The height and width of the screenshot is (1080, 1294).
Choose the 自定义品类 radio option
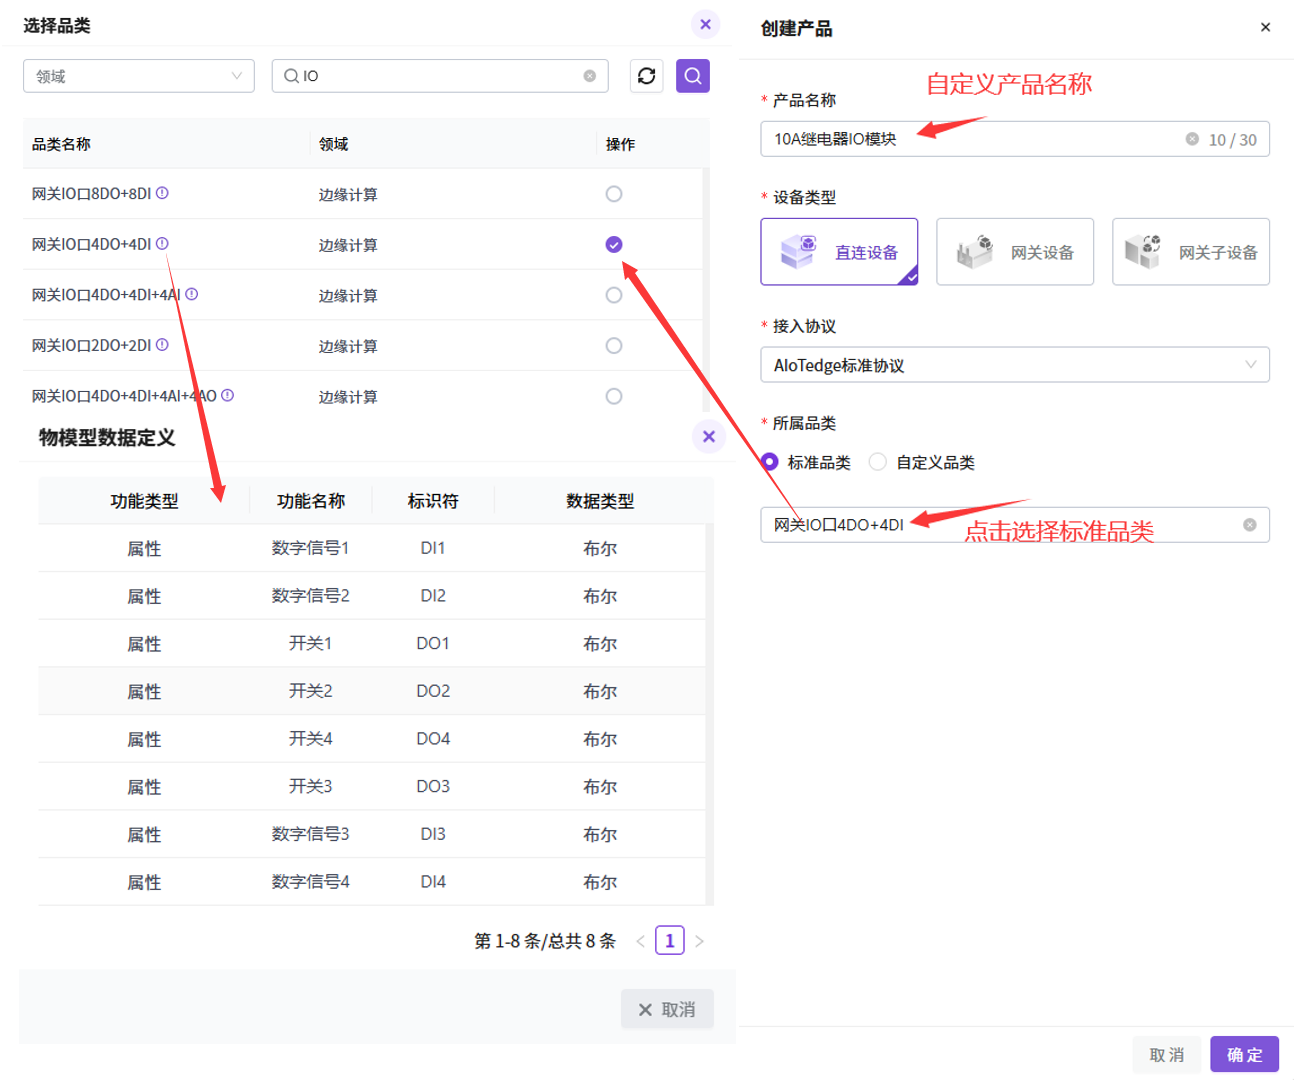pos(877,462)
